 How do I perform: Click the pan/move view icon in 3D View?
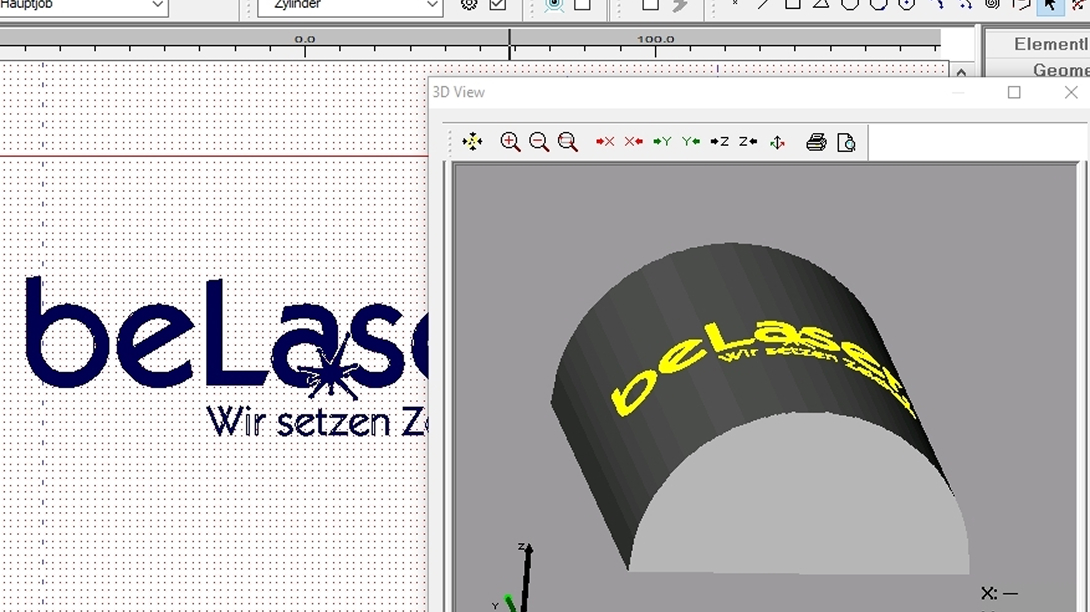click(x=472, y=142)
